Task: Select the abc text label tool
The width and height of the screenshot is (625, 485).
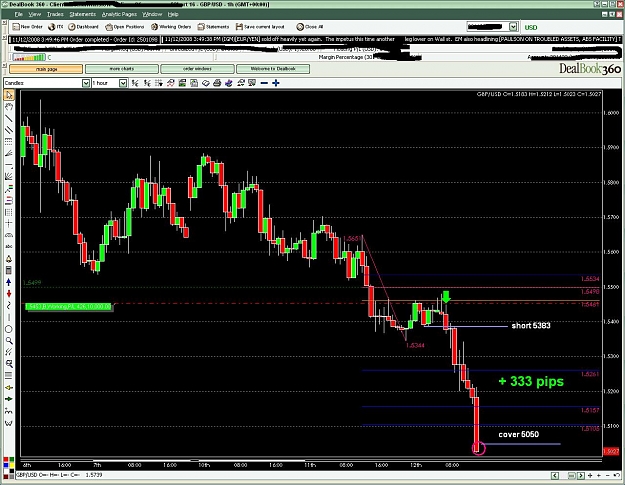Action: click(x=9, y=247)
